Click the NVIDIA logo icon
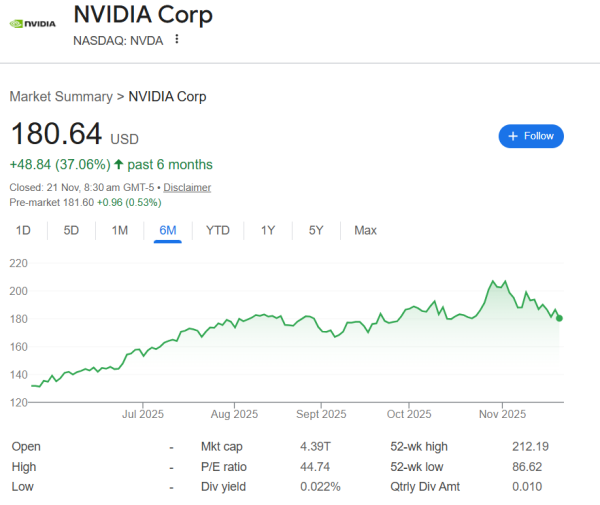Image resolution: width=600 pixels, height=505 pixels. coord(33,22)
